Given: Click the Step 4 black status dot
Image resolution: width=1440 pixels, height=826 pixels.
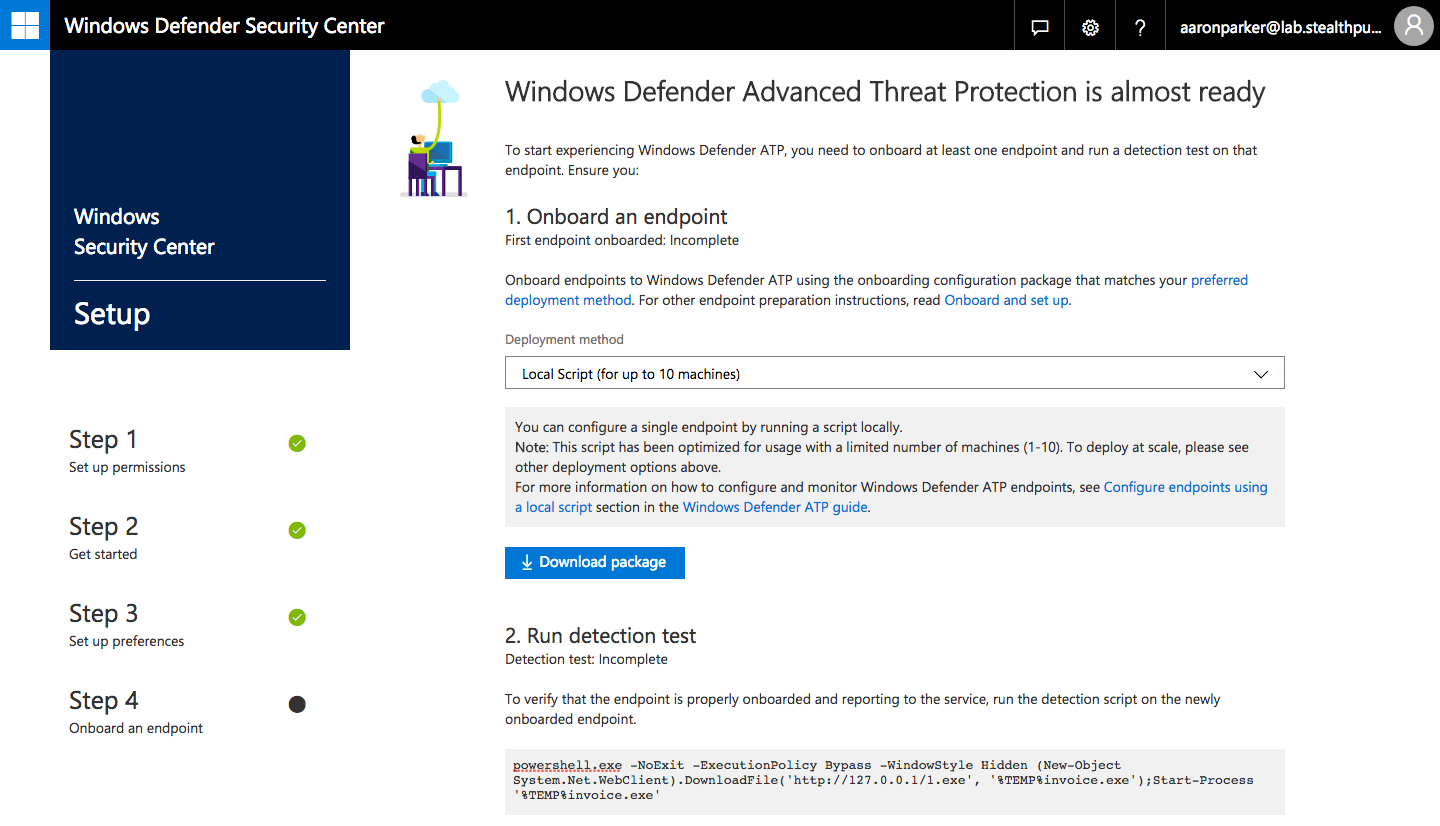Looking at the screenshot, I should tap(297, 704).
